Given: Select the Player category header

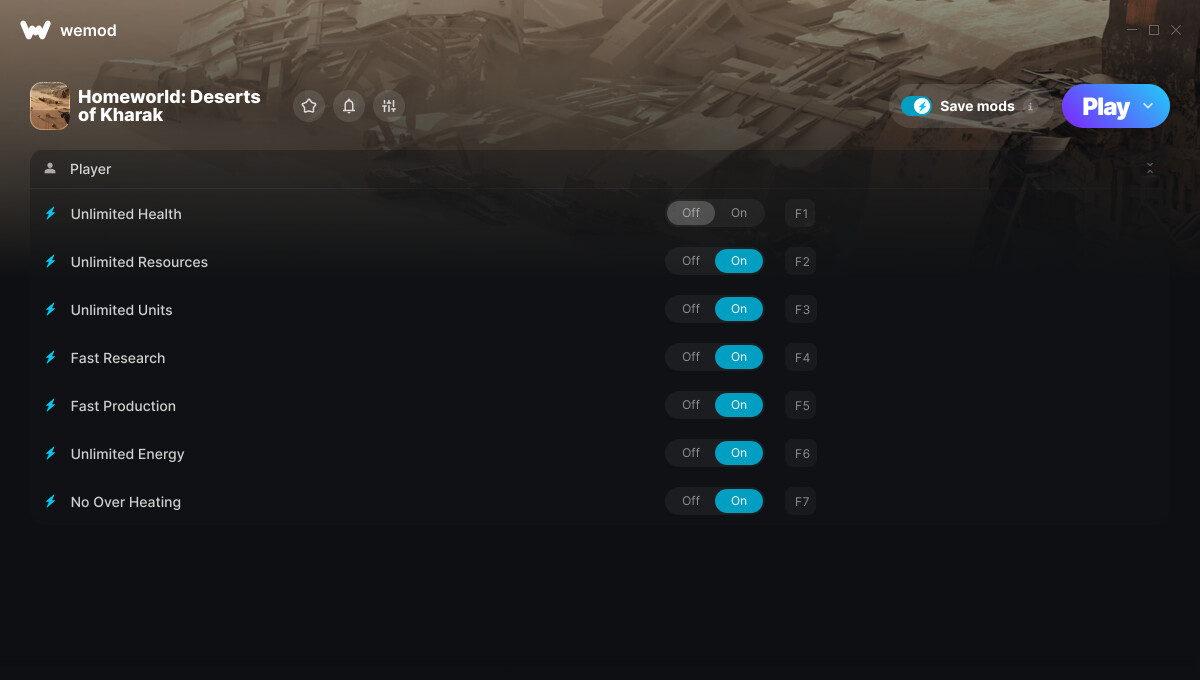Looking at the screenshot, I should pyautogui.click(x=600, y=169).
